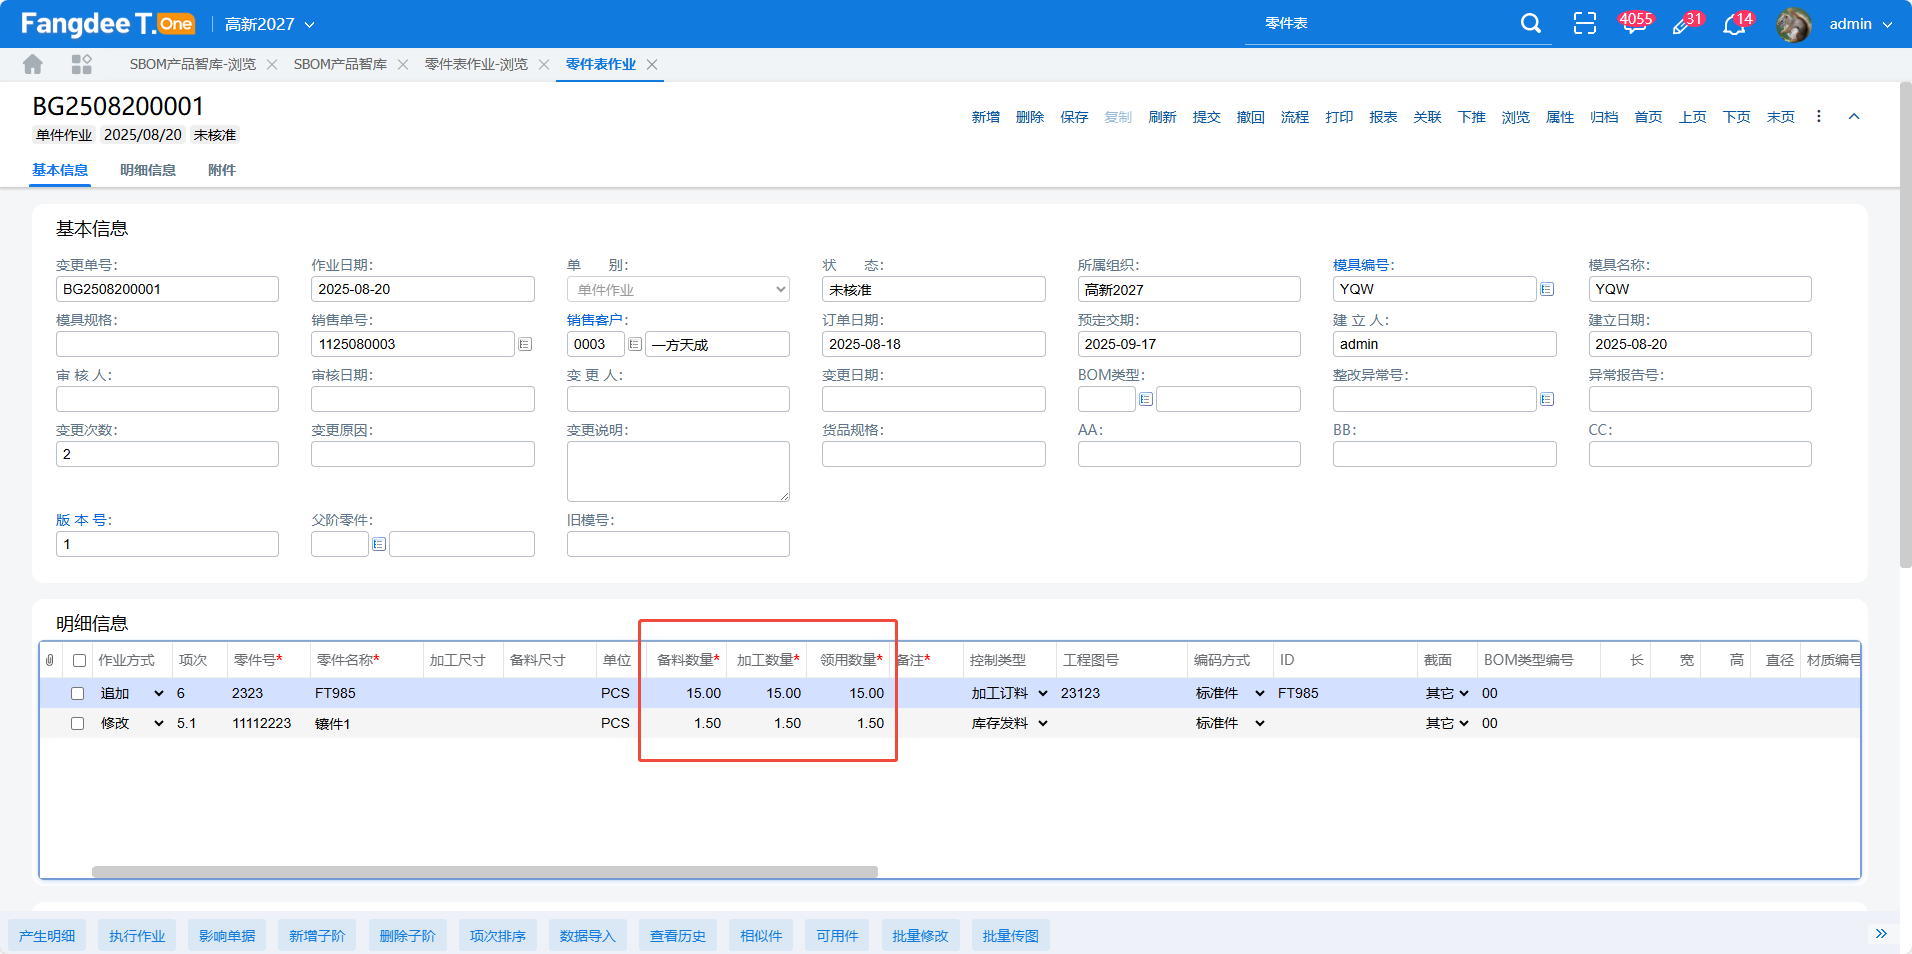Open chat messages with 4055 badge
The image size is (1912, 954).
(x=1634, y=24)
